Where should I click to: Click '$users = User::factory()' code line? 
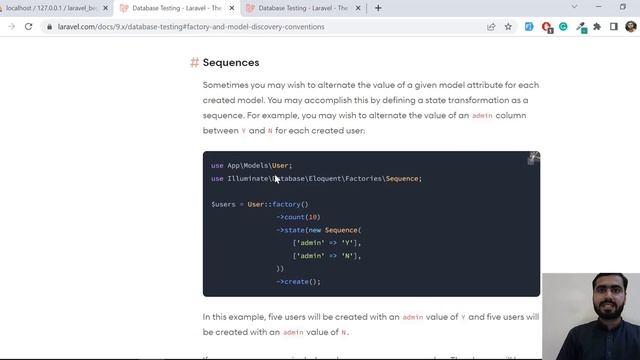260,204
